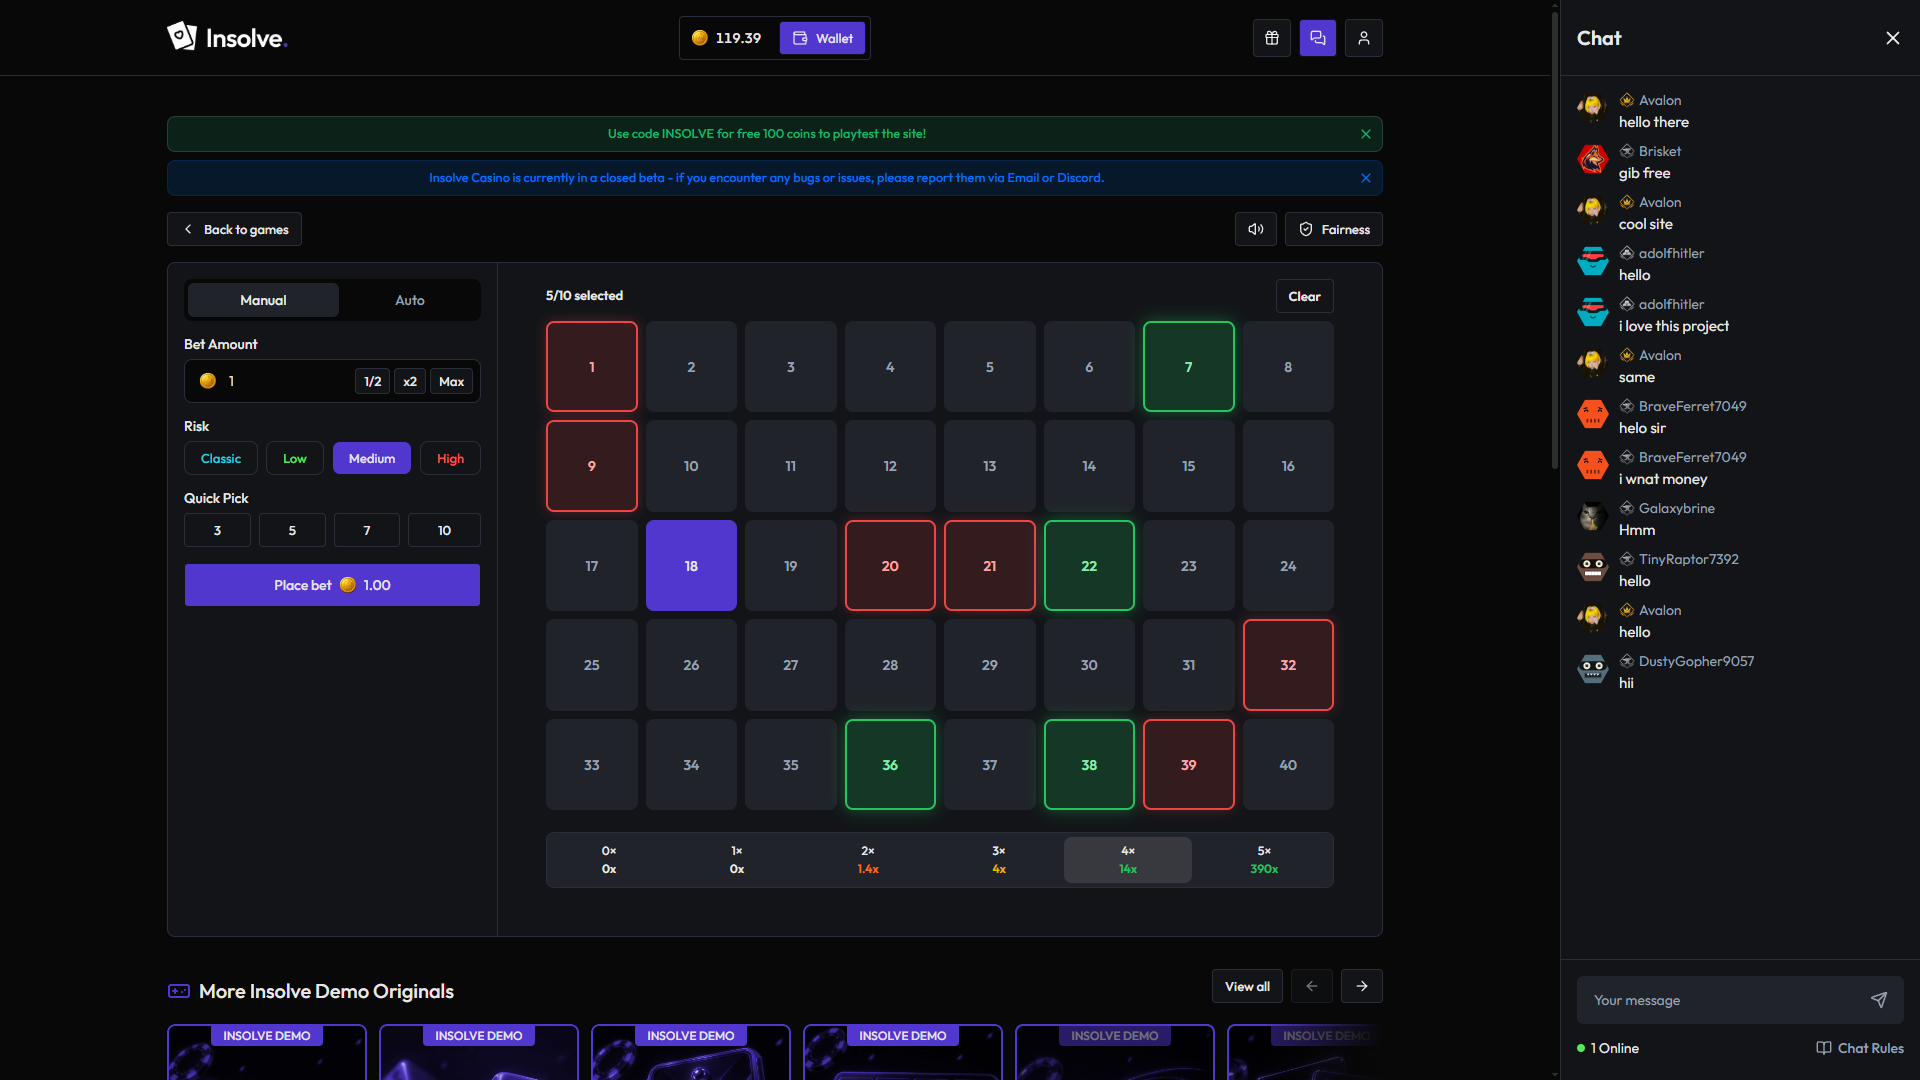Toggle the chat panel icon in header
Screen dimensions: 1920x1080
point(1318,38)
